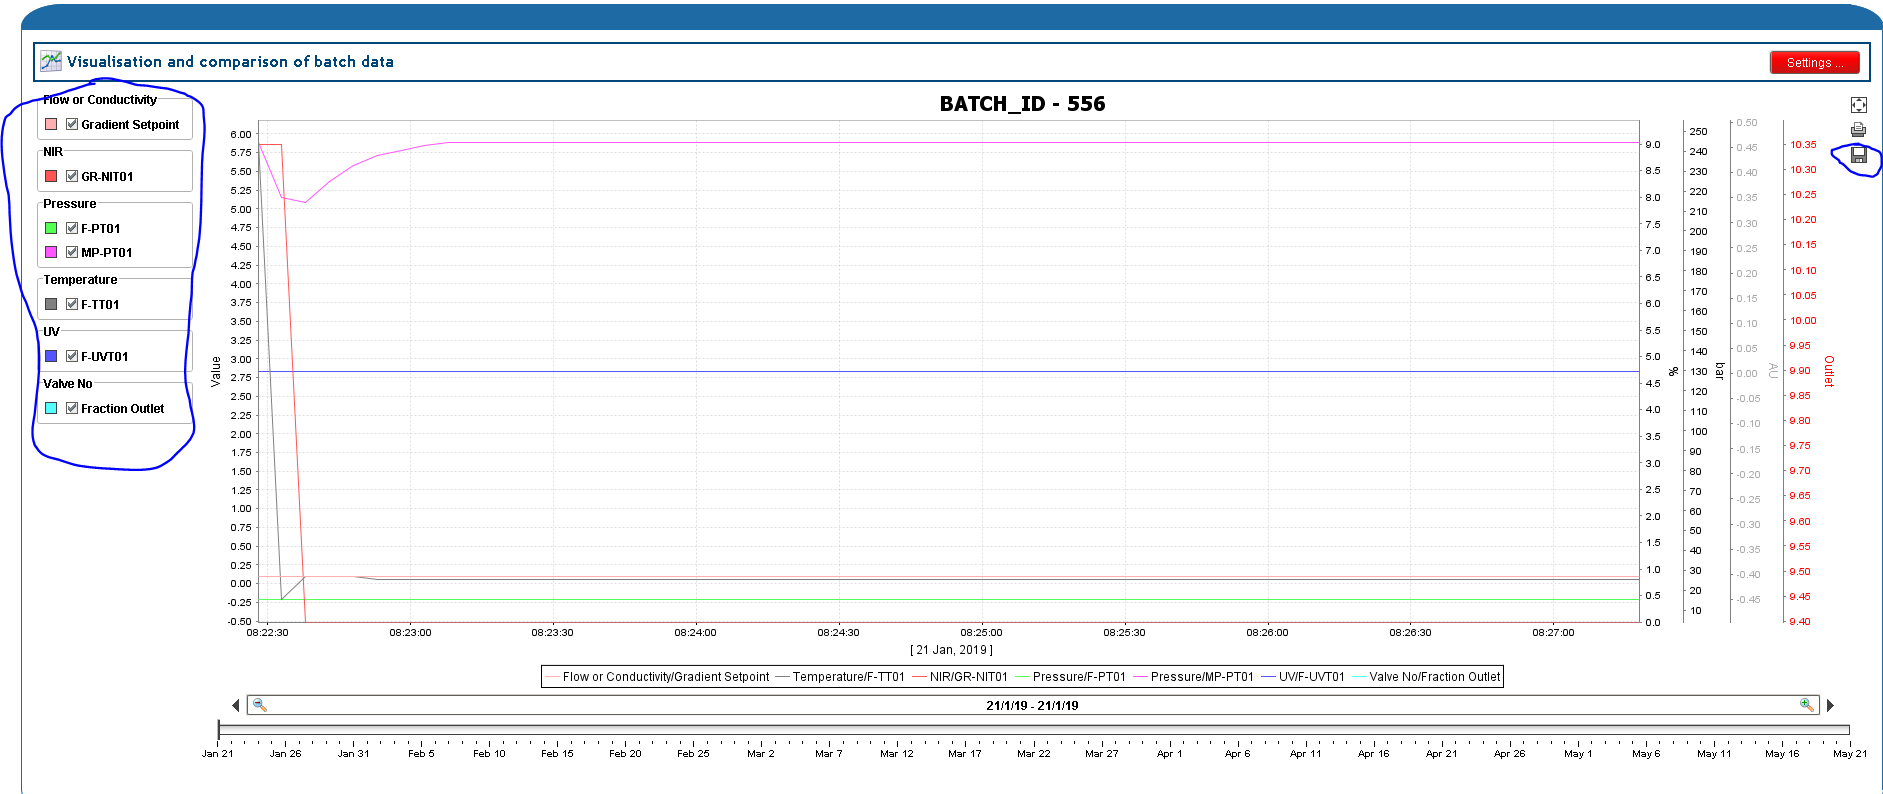Image resolution: width=1883 pixels, height=794 pixels.
Task: Click the fullscreen expand chart icon
Action: click(1858, 105)
